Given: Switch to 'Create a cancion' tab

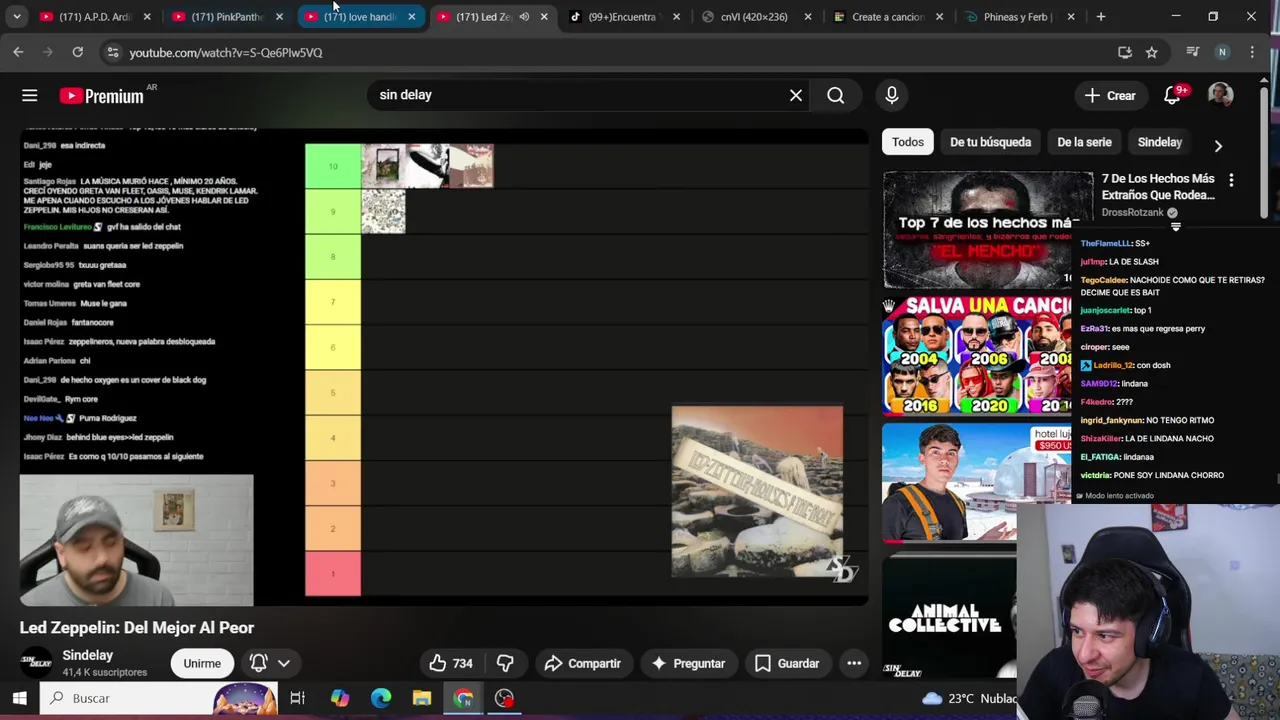Looking at the screenshot, I should (x=887, y=17).
